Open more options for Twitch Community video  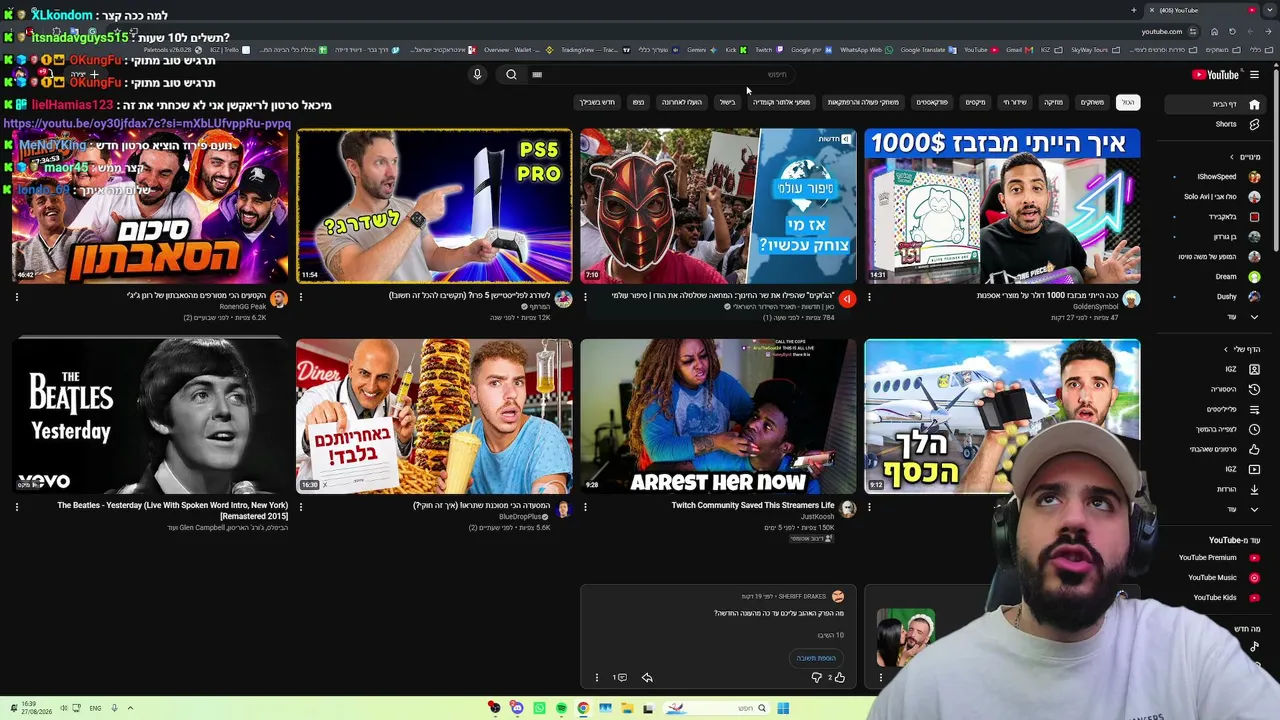585,507
